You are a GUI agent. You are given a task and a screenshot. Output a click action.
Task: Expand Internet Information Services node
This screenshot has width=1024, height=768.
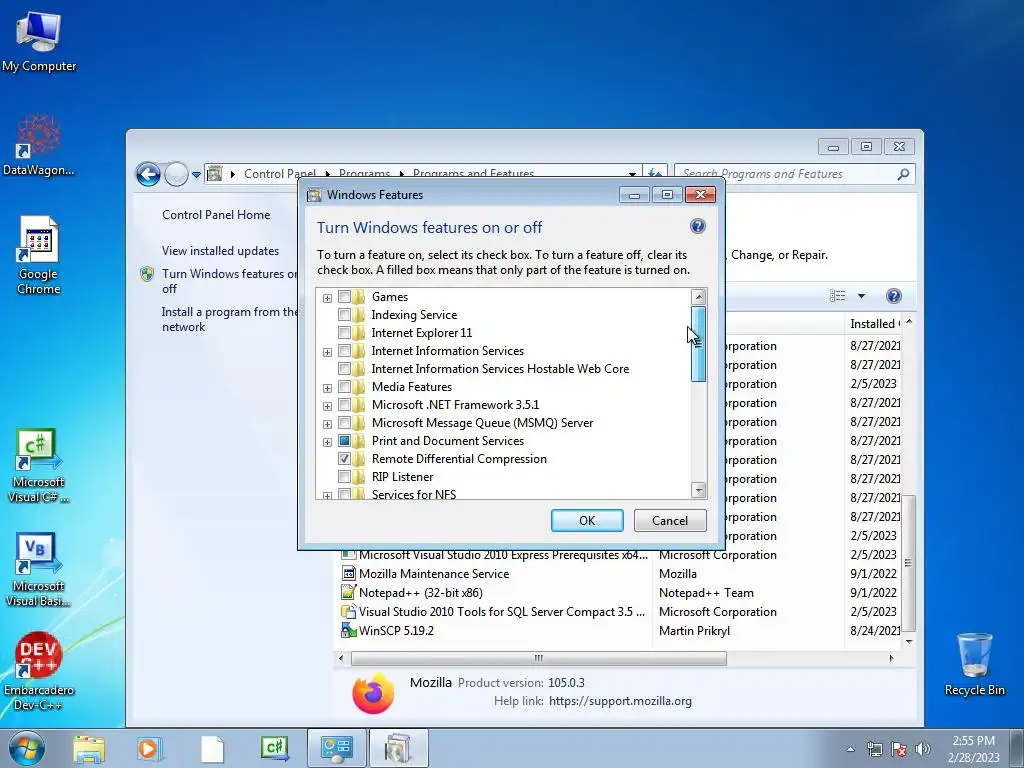pos(327,352)
